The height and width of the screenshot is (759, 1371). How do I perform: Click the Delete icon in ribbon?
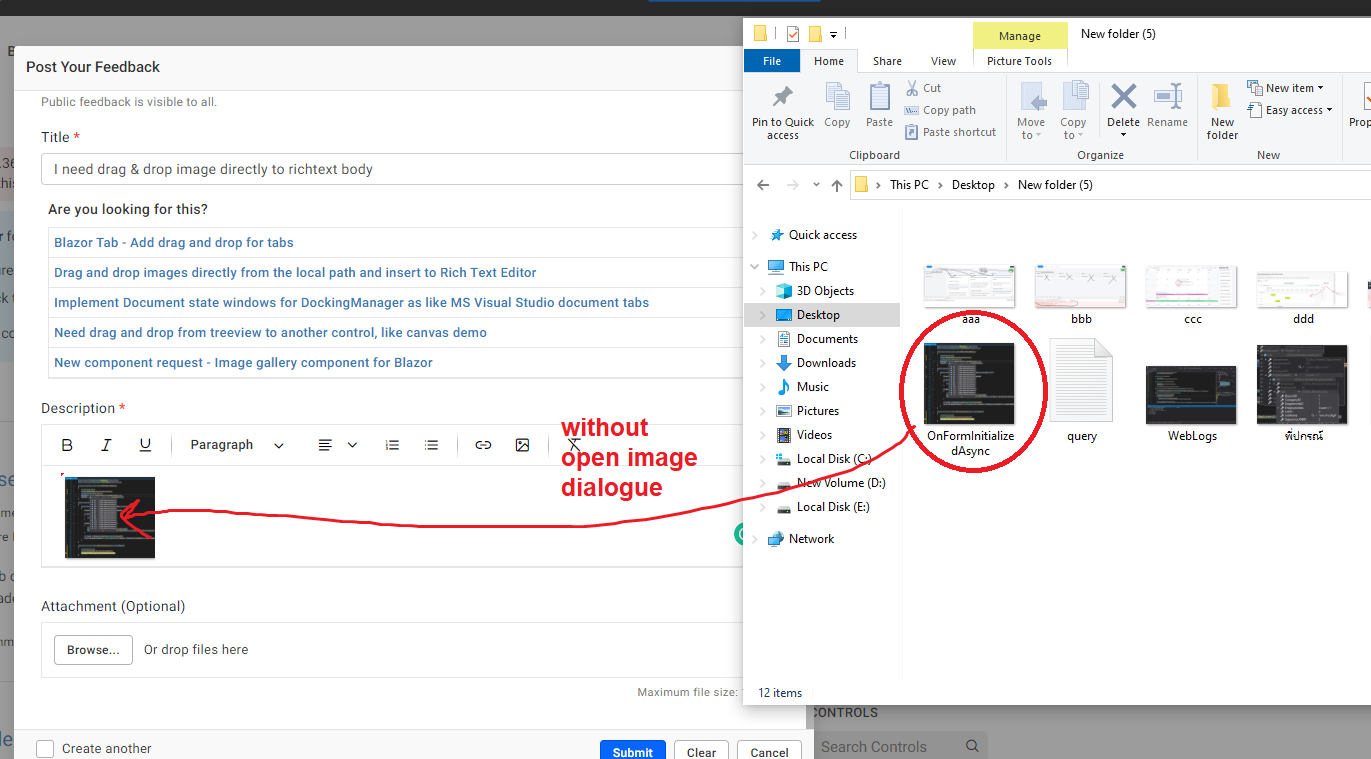click(1124, 98)
